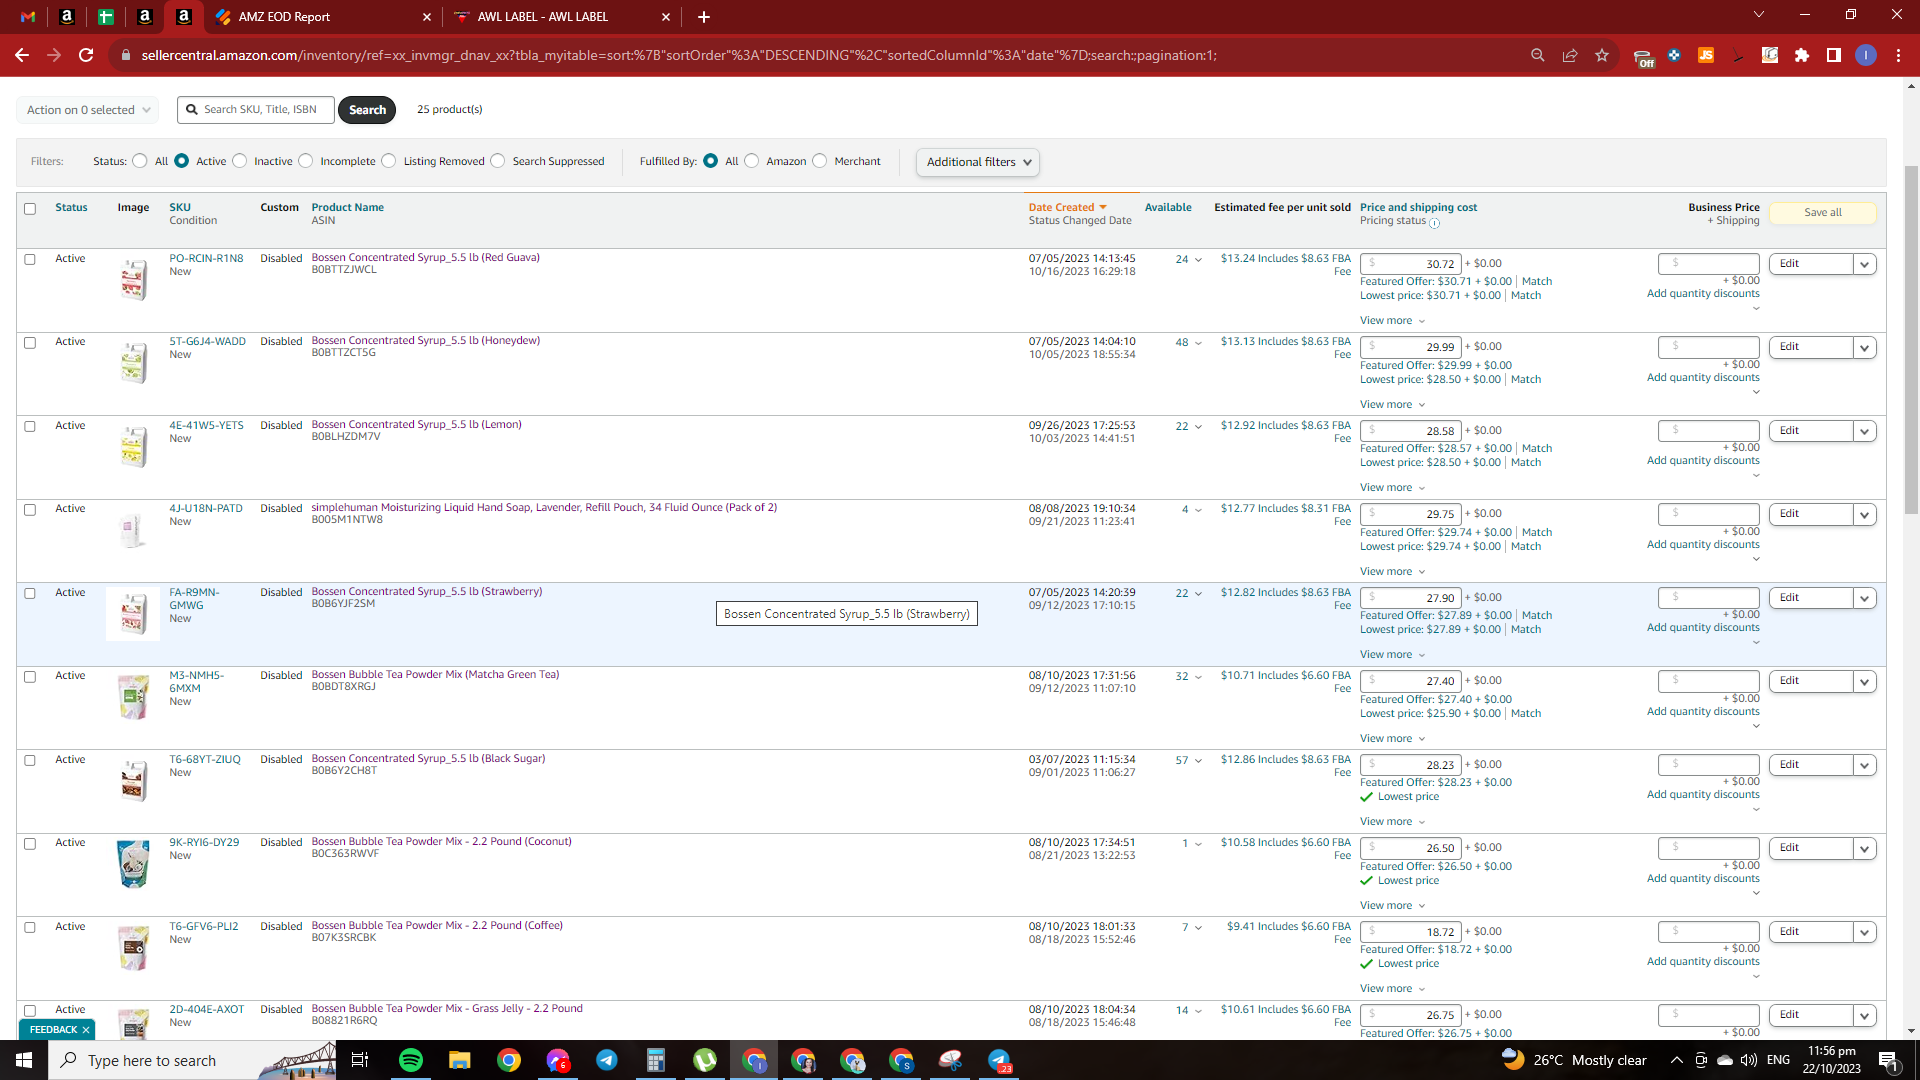Select the T6-68YT-ZIUQ row checkbox

pos(30,760)
